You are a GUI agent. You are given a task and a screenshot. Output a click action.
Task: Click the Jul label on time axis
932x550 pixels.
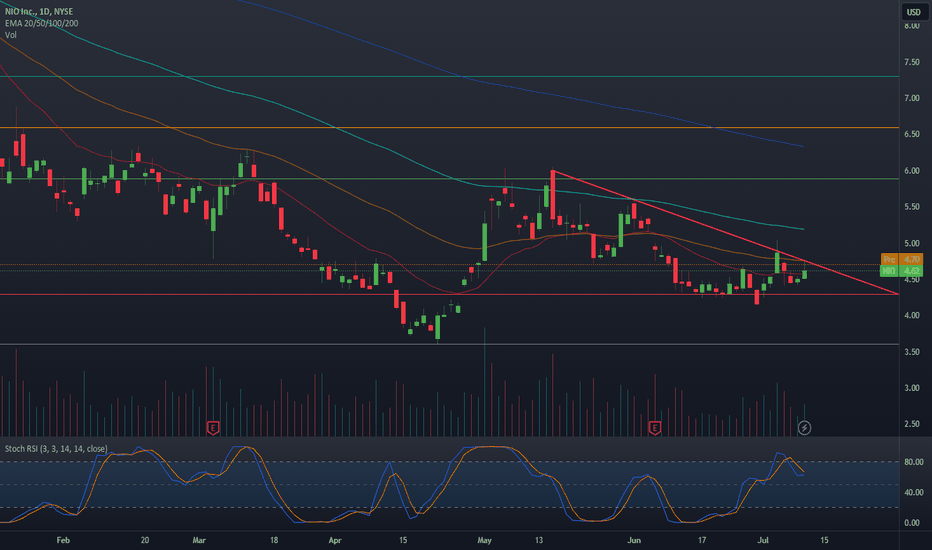pyautogui.click(x=763, y=540)
